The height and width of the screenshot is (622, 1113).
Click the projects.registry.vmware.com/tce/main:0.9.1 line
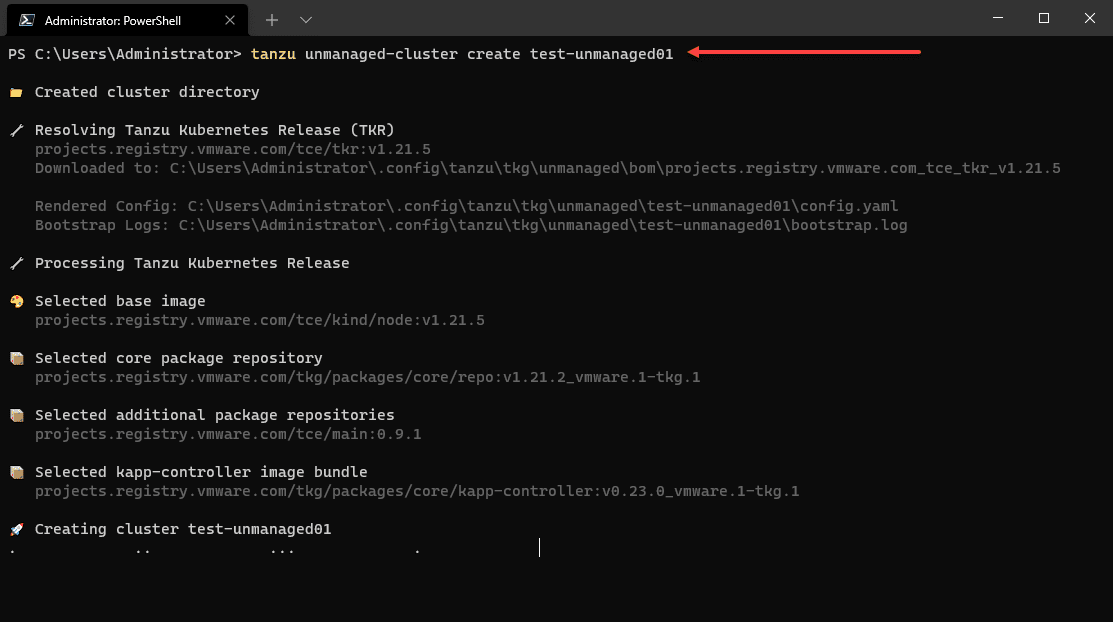(x=228, y=434)
